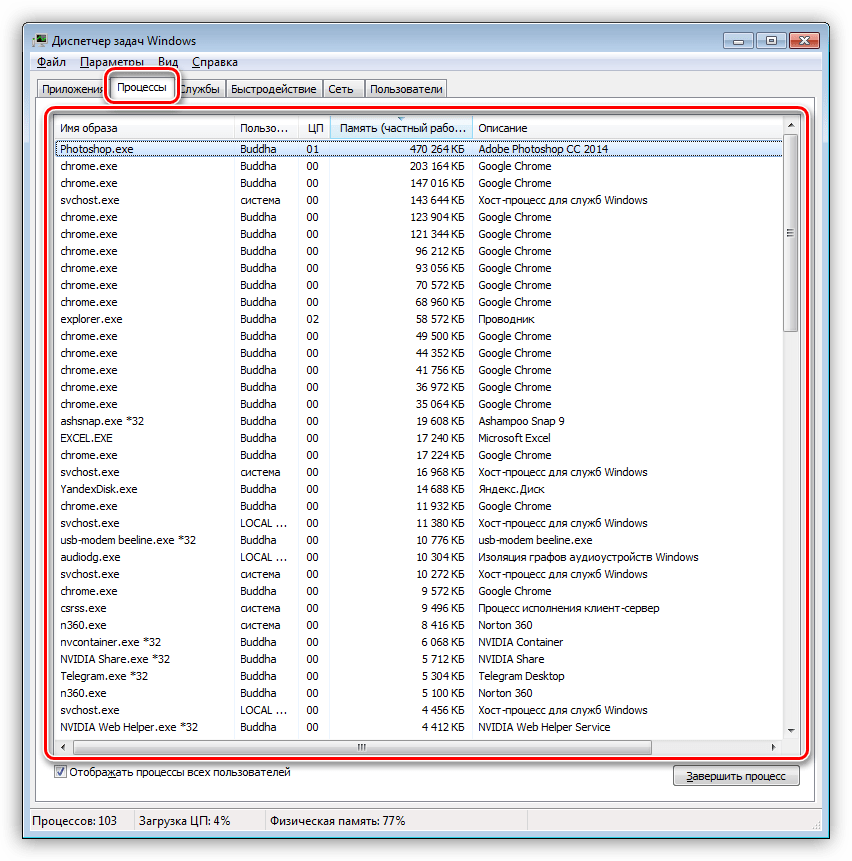Open the 'Справка' menu
The height and width of the screenshot is (861, 852).
(x=214, y=62)
